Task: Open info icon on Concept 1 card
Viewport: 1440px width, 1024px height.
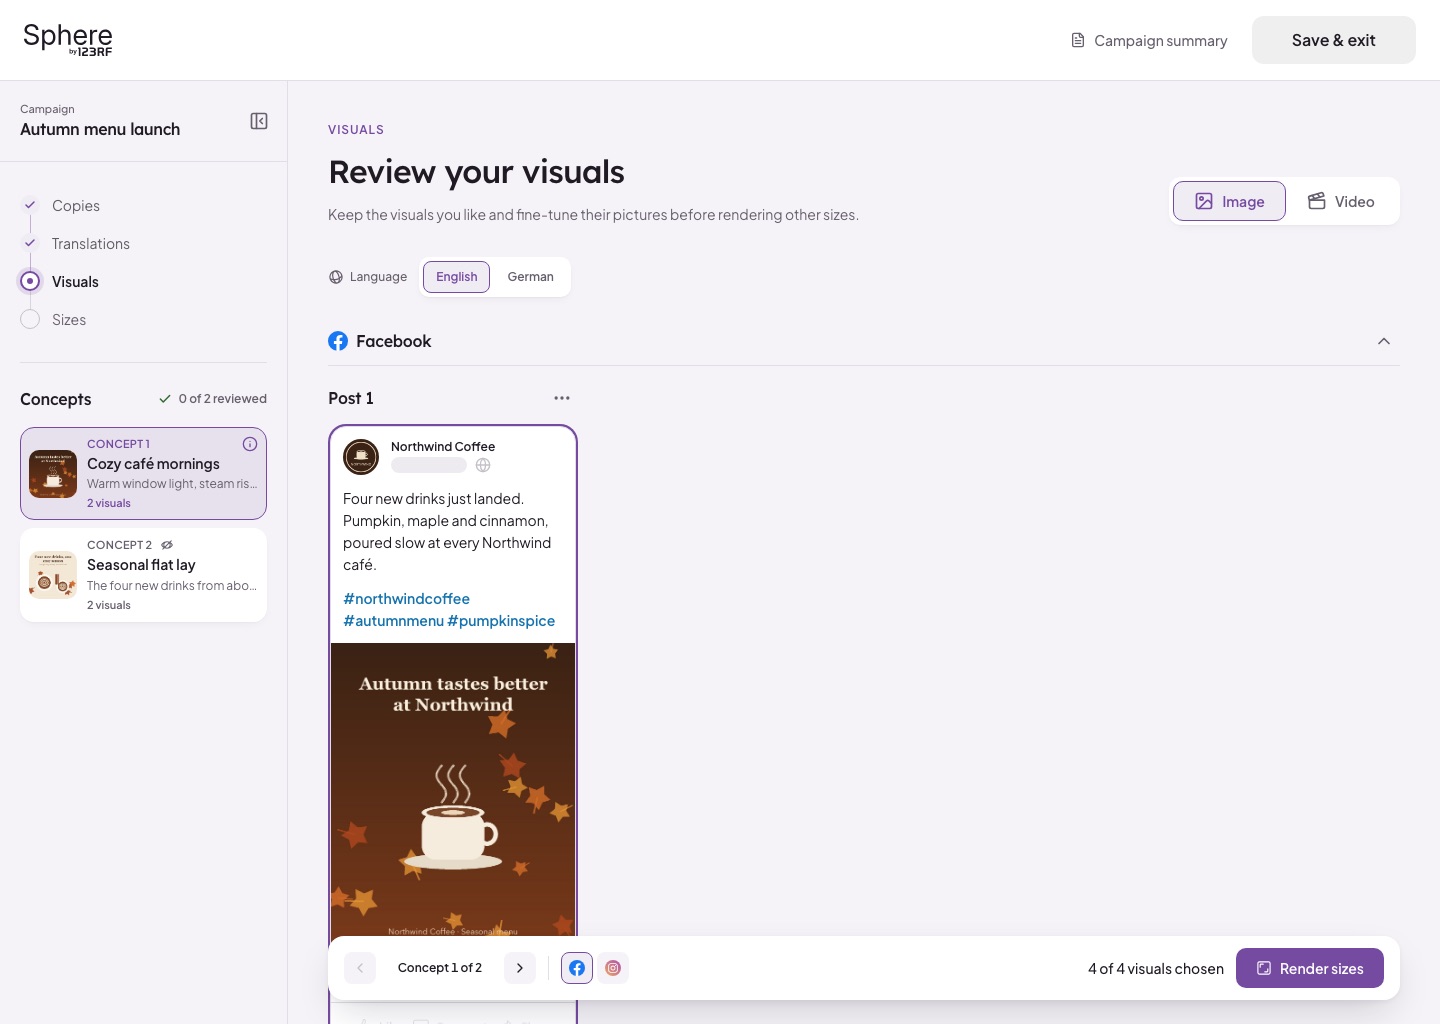Action: [250, 444]
